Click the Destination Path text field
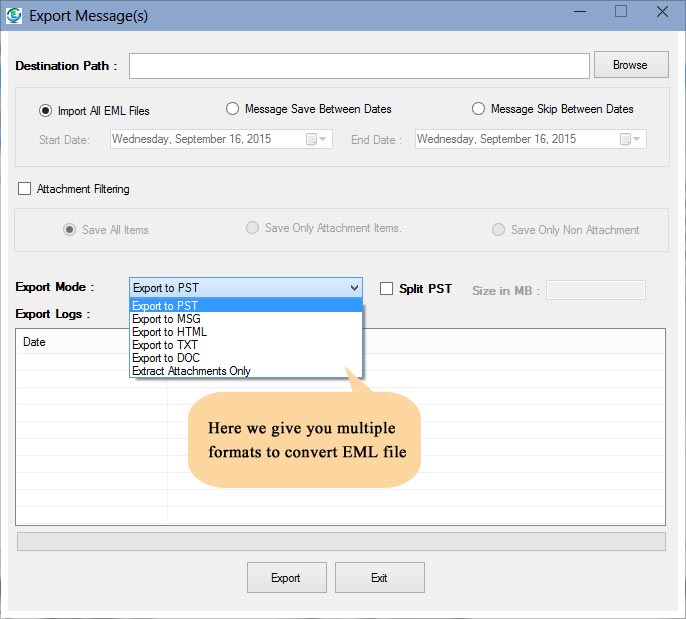 coord(359,66)
